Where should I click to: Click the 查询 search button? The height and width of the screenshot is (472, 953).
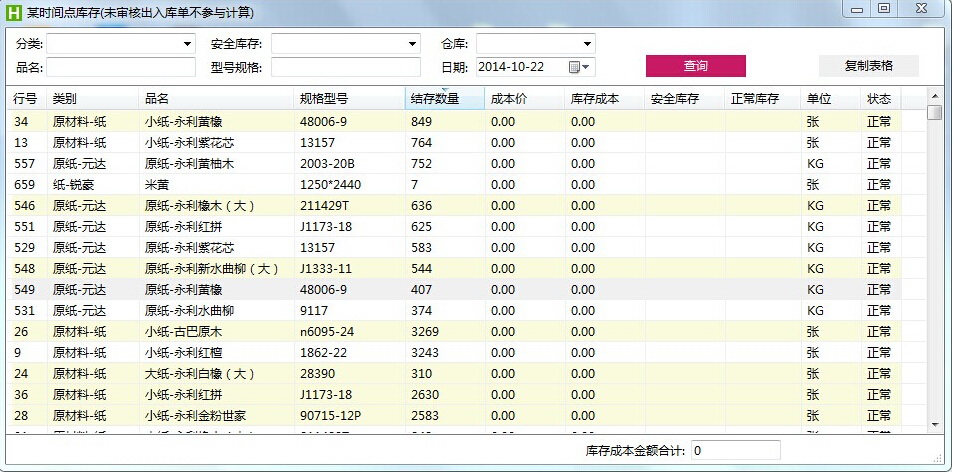click(695, 66)
